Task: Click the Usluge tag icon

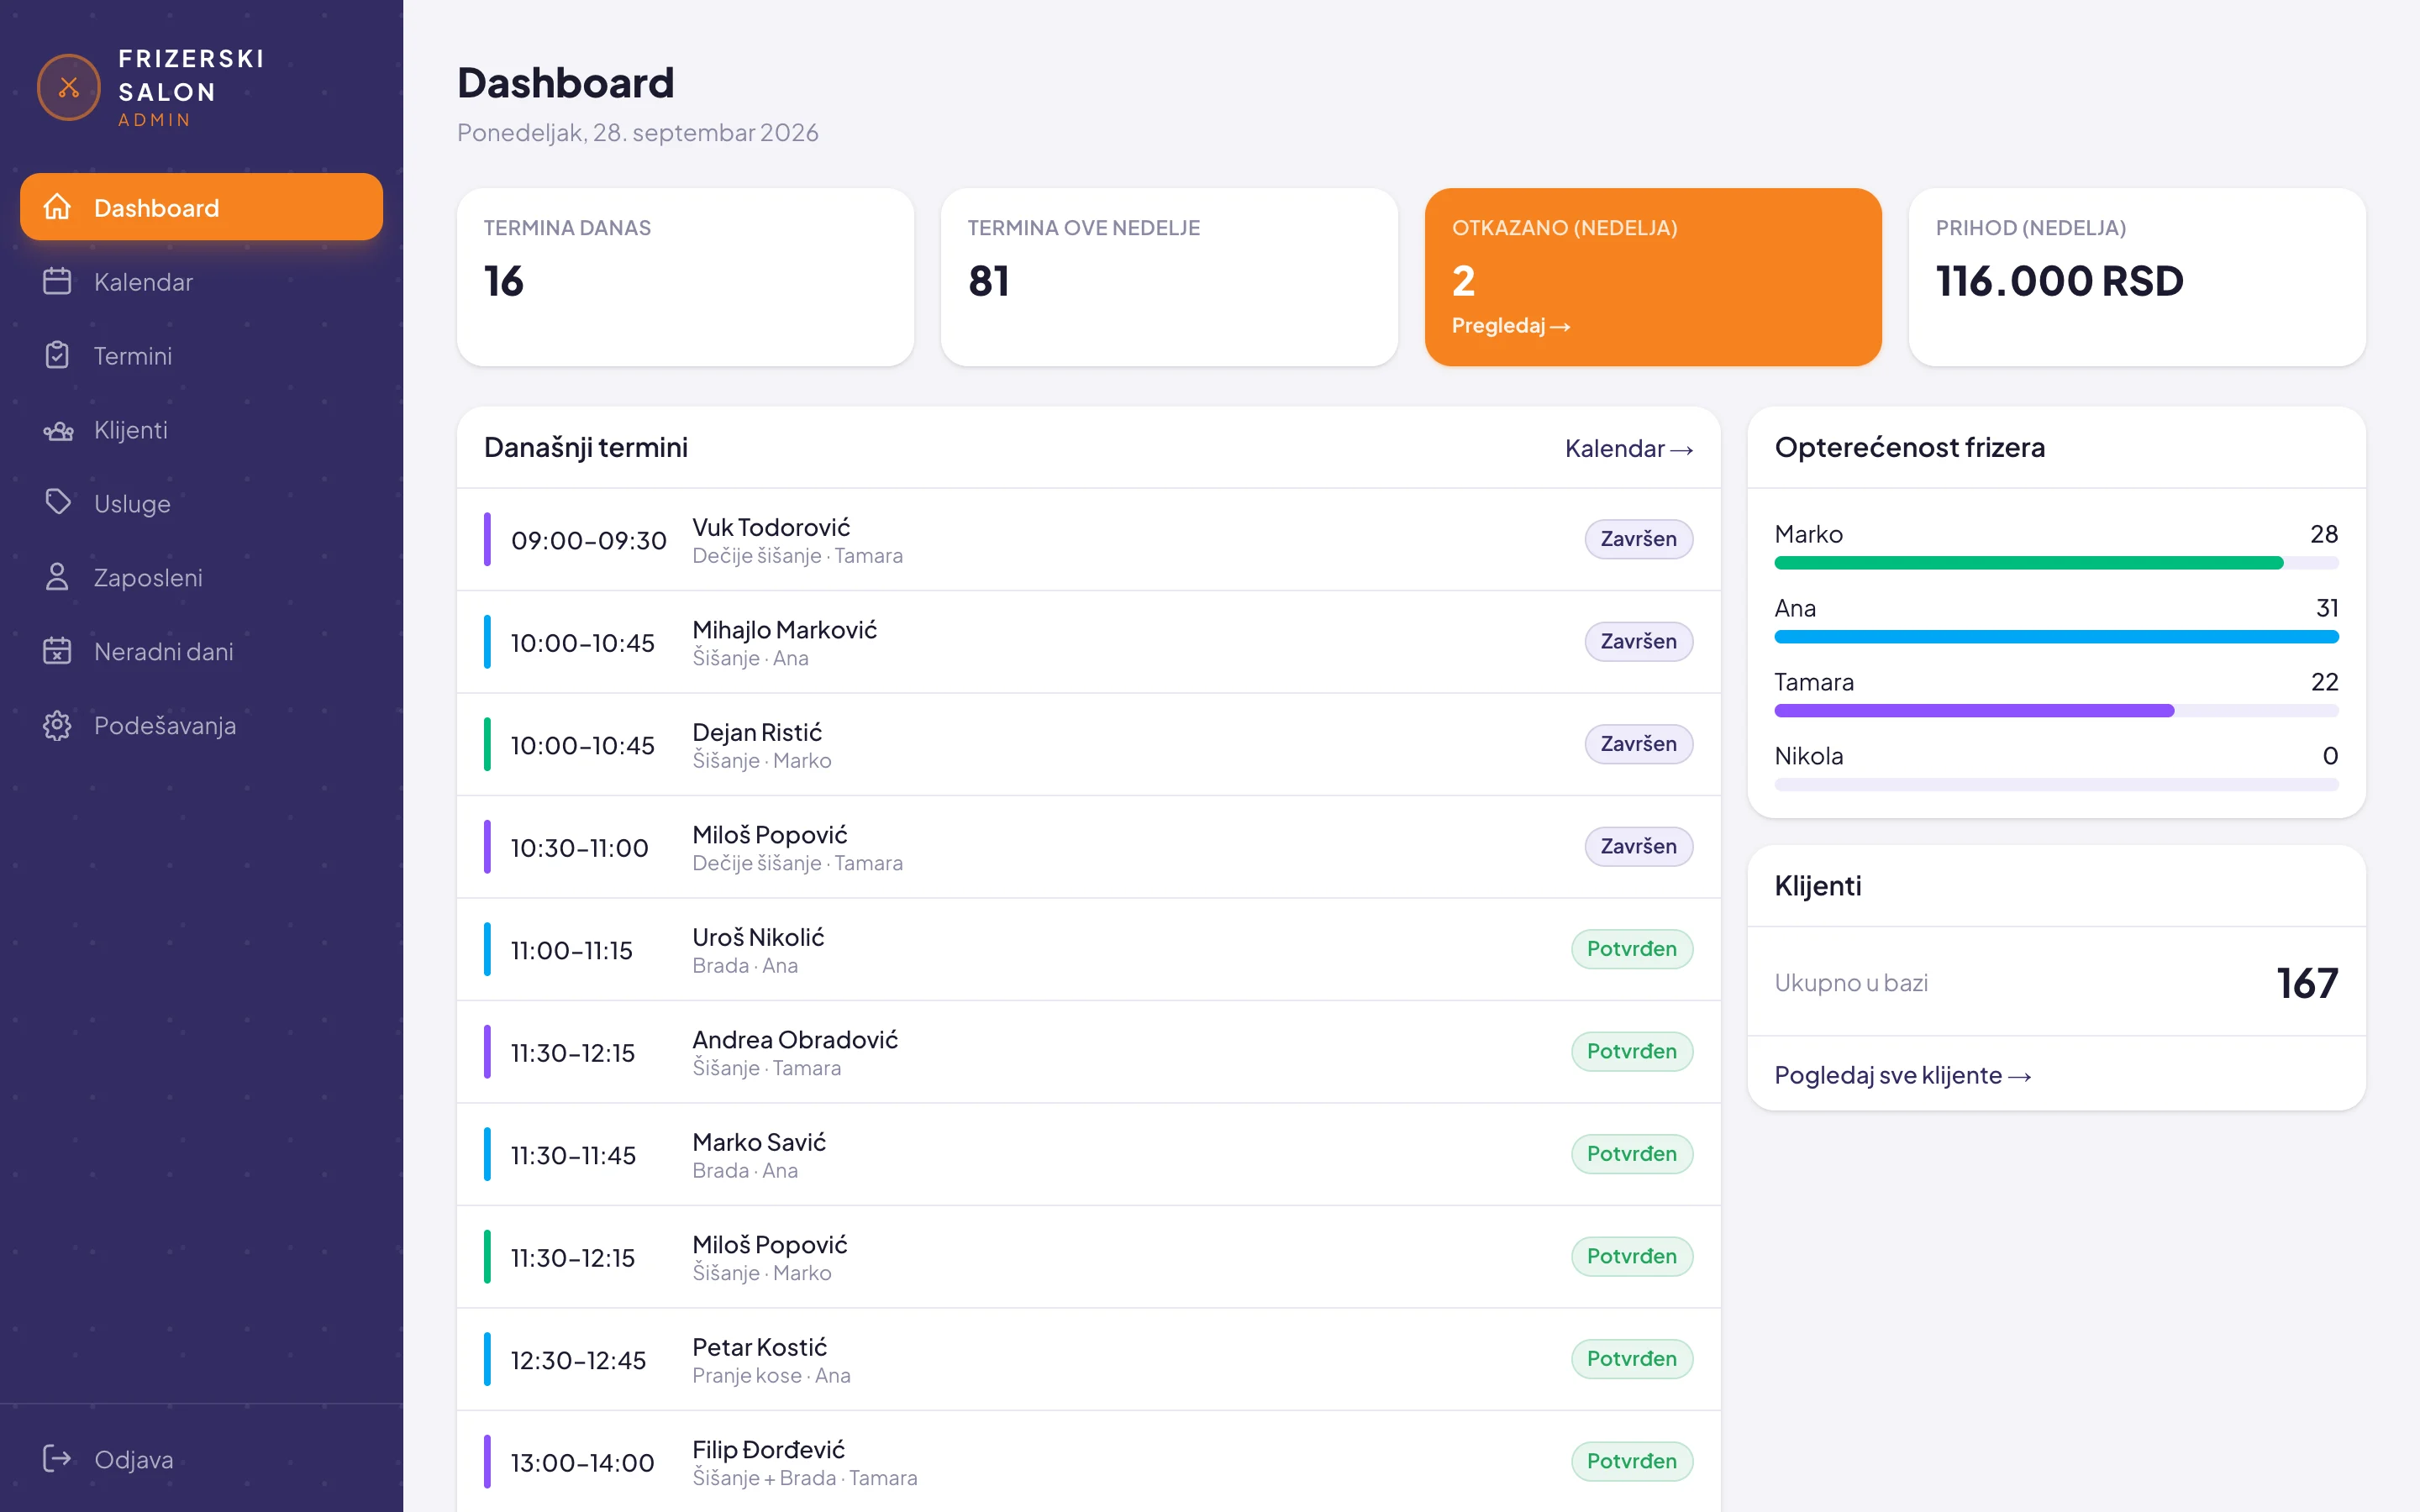Action: point(57,502)
